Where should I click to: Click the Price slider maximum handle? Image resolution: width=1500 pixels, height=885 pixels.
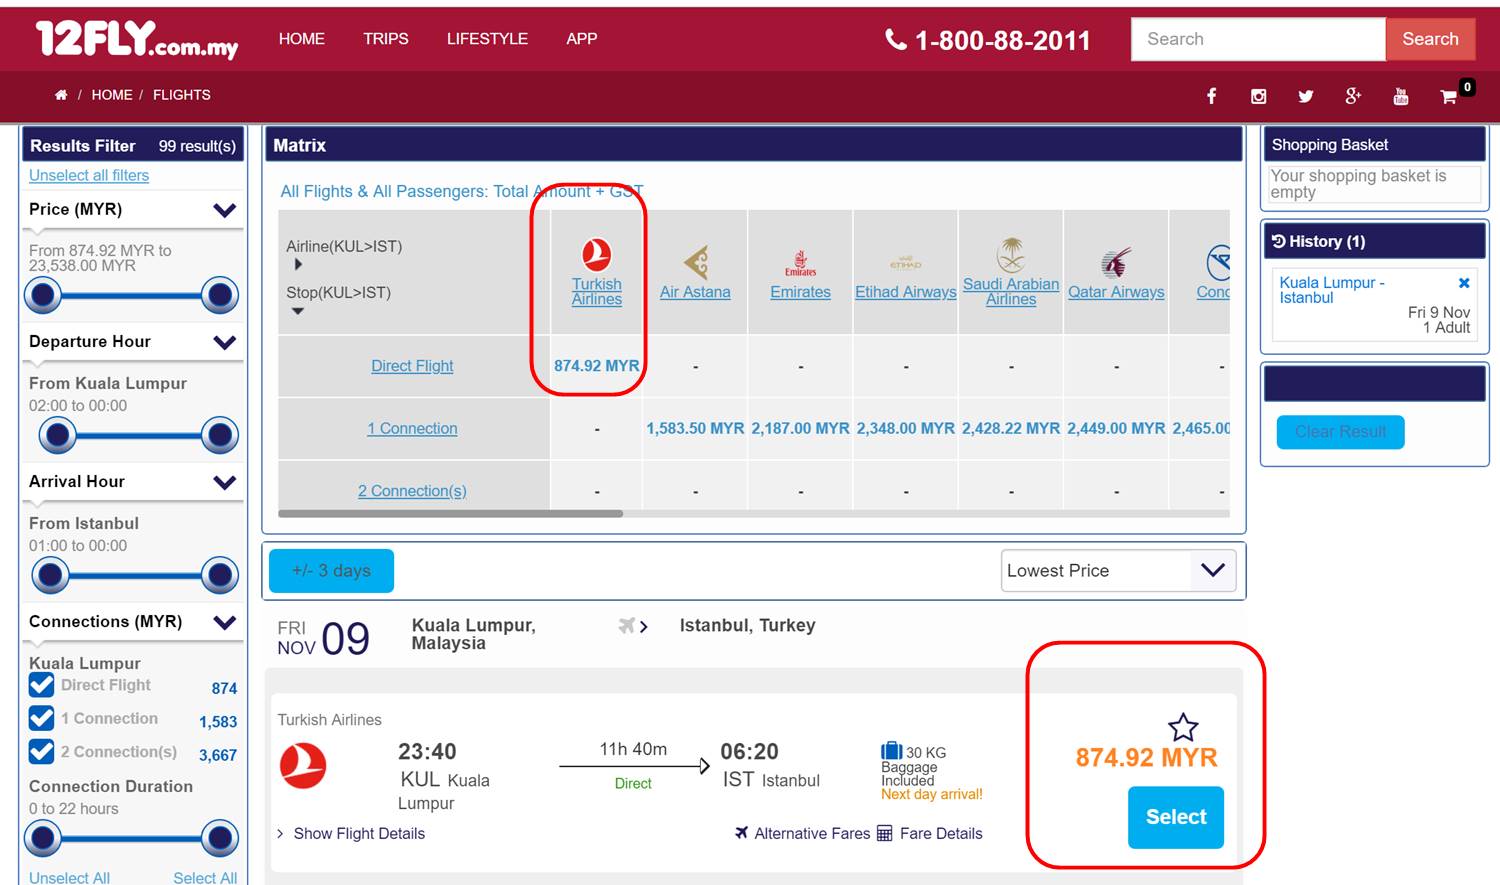tap(220, 295)
